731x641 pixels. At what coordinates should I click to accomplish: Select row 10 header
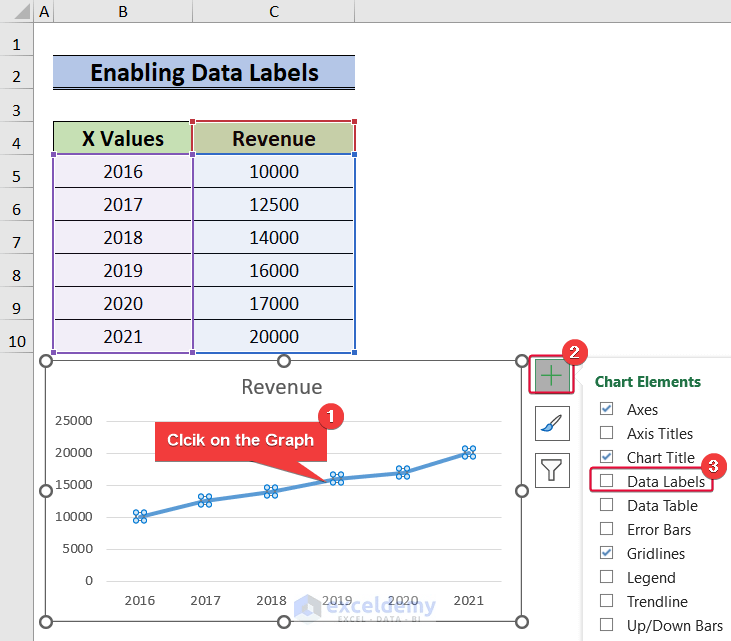point(16,337)
